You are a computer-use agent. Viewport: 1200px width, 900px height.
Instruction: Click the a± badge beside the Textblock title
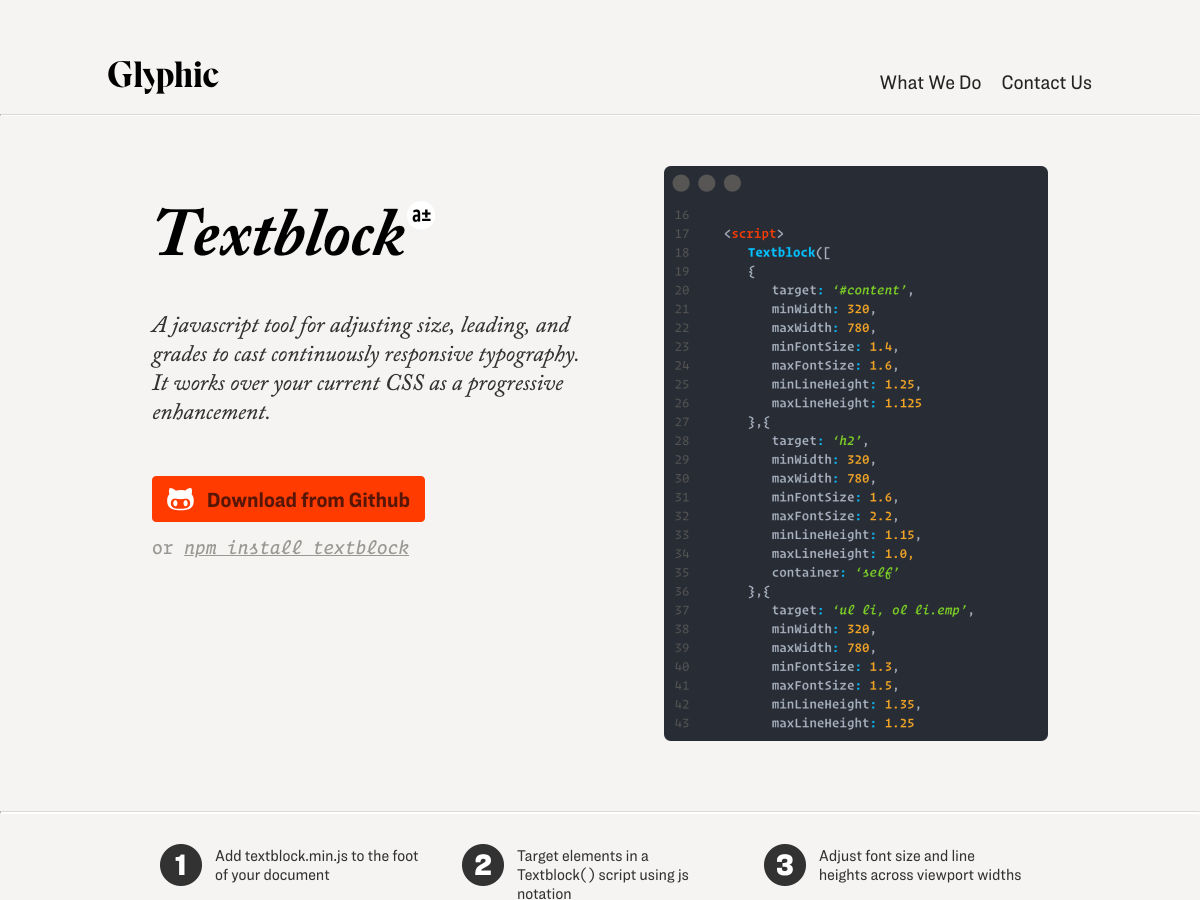pyautogui.click(x=421, y=215)
